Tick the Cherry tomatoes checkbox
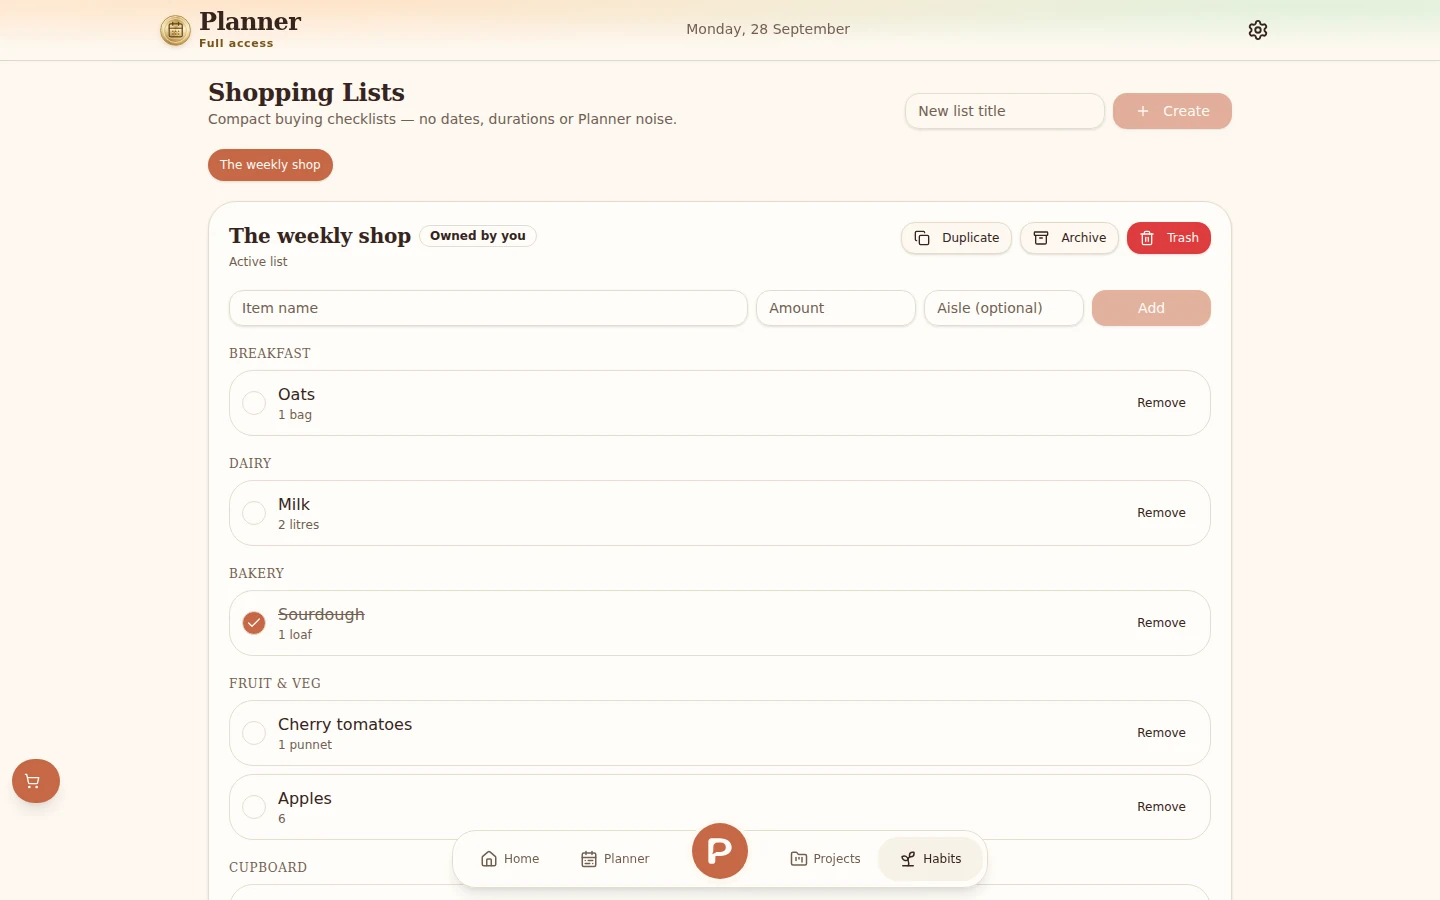1440x900 pixels. point(254,733)
